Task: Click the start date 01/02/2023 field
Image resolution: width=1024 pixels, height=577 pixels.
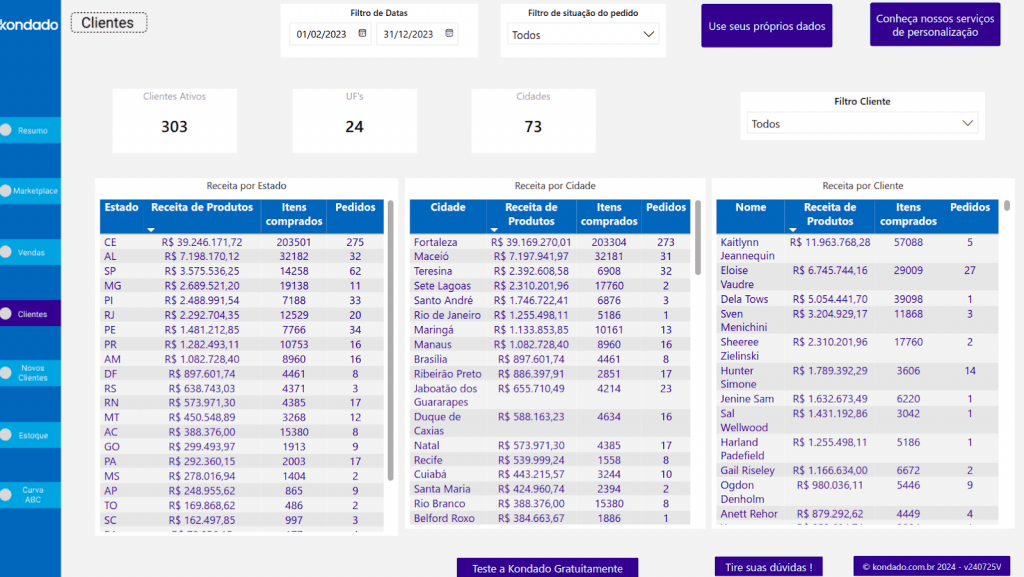Action: (x=320, y=34)
